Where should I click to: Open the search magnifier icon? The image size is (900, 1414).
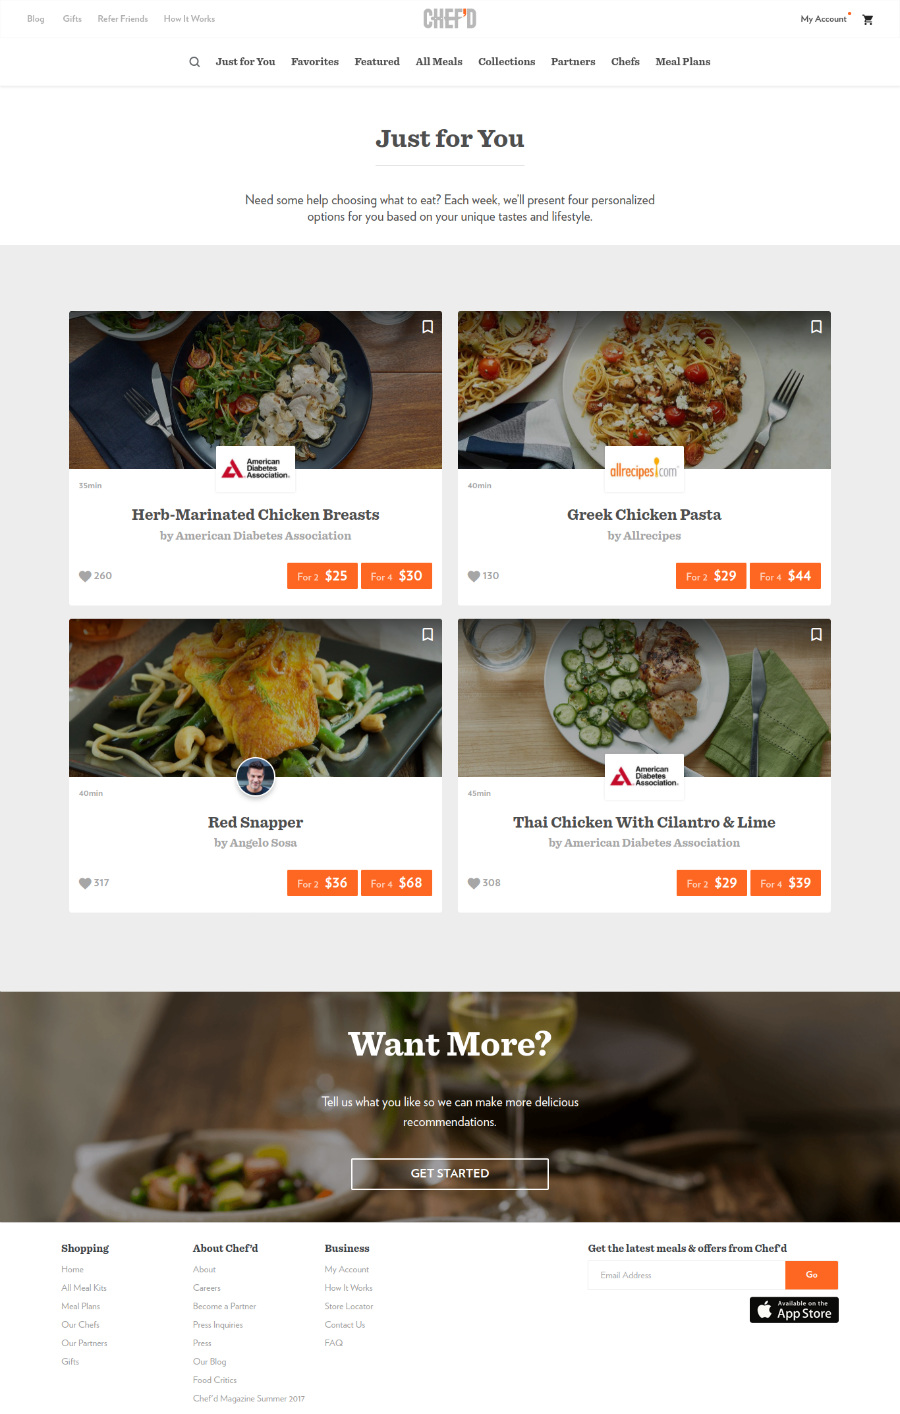[x=194, y=62]
